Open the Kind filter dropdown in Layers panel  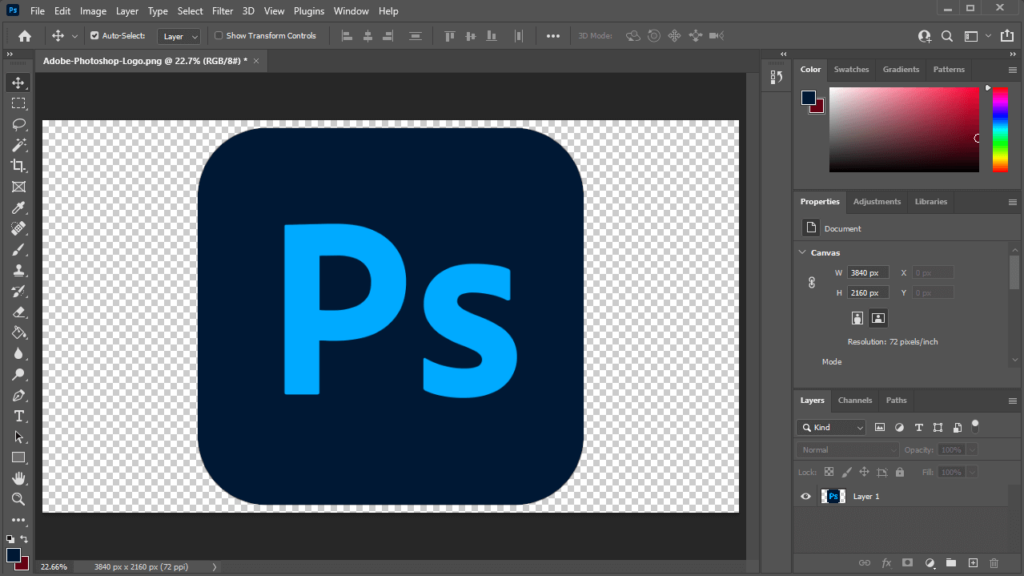click(x=831, y=427)
